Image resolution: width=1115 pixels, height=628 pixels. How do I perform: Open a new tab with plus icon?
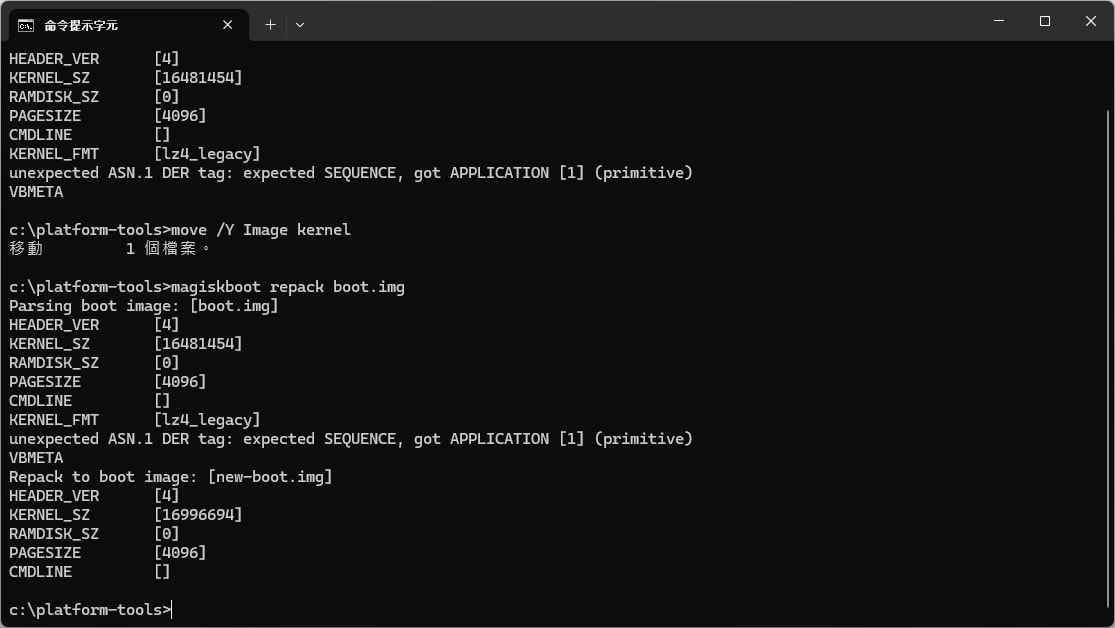point(270,25)
